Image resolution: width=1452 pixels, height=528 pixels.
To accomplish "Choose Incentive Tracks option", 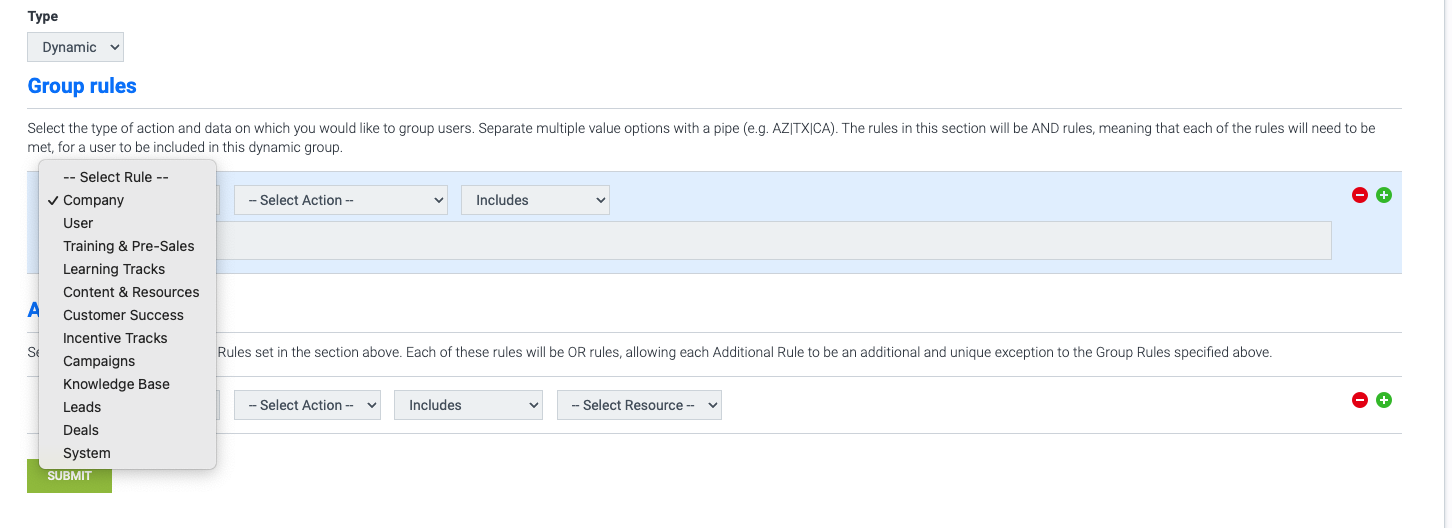I will [x=127, y=338].
